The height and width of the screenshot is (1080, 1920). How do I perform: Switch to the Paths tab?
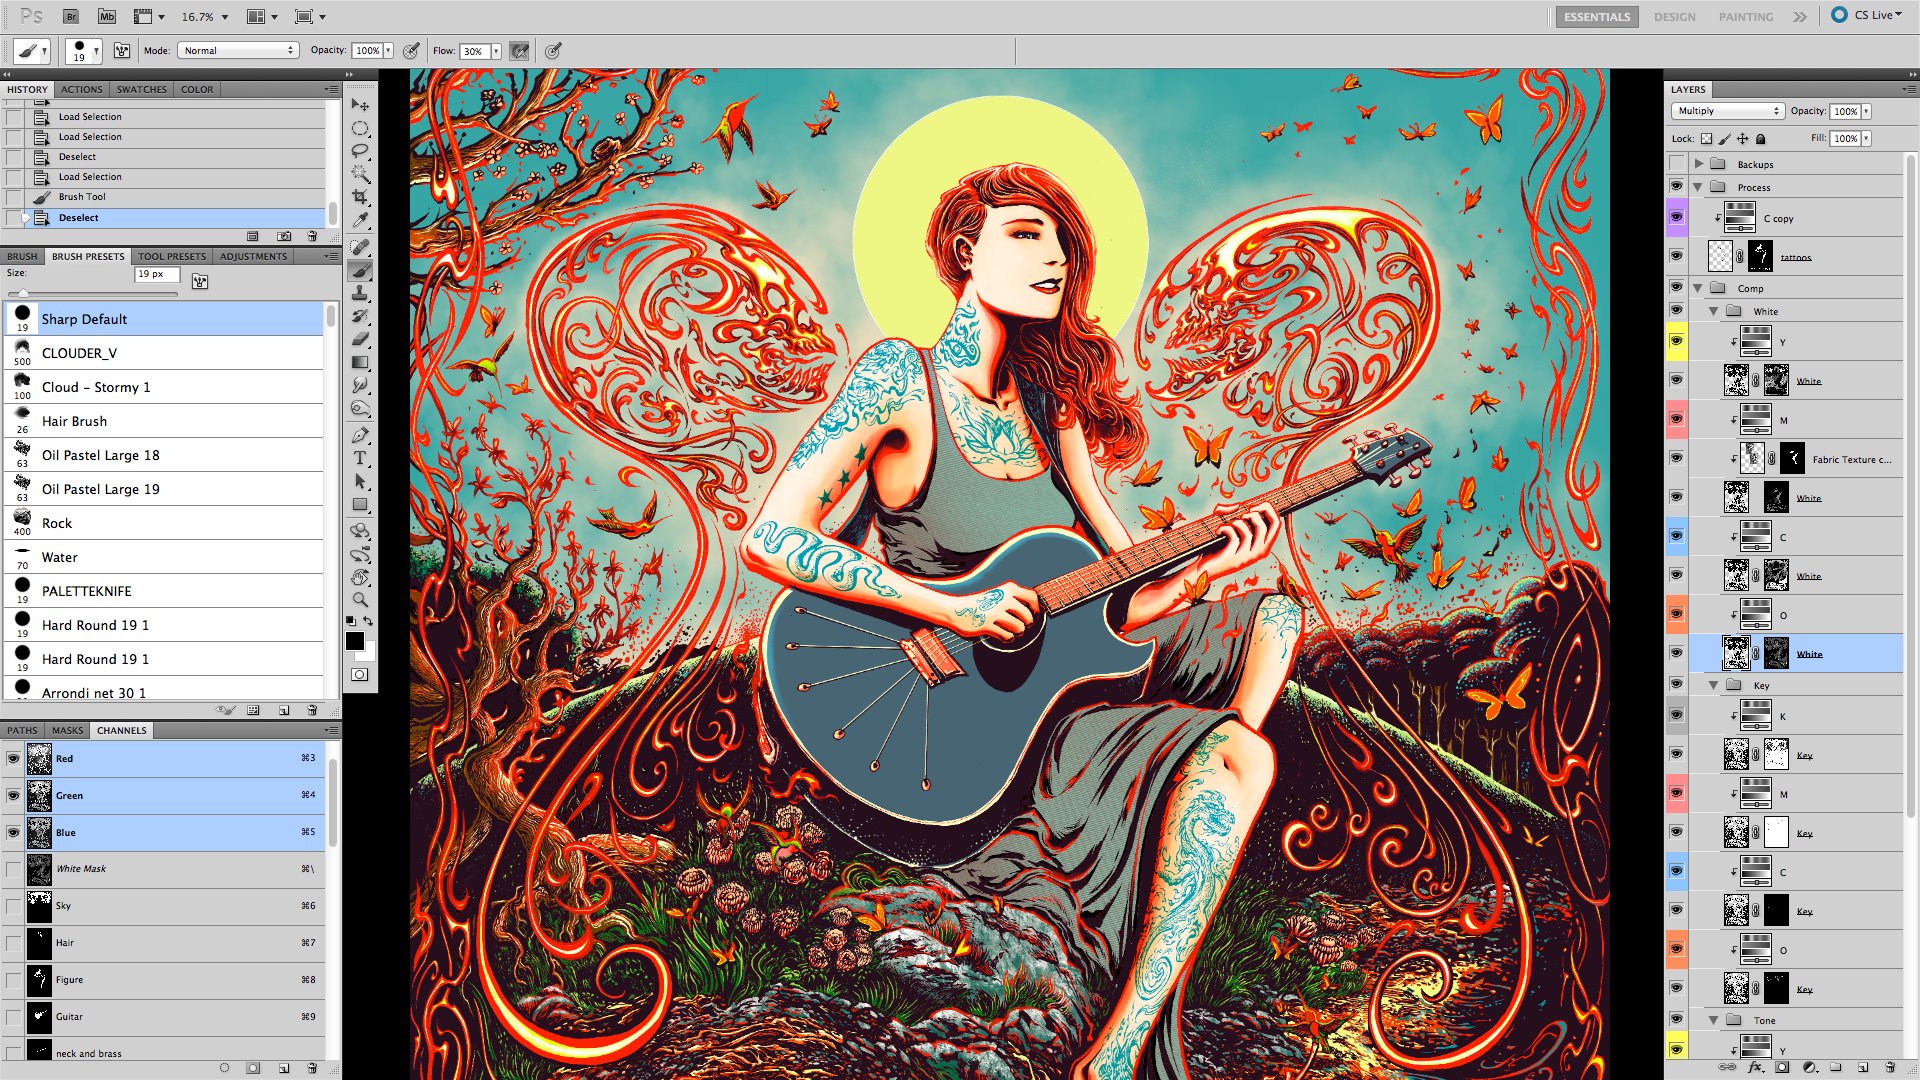pyautogui.click(x=22, y=730)
